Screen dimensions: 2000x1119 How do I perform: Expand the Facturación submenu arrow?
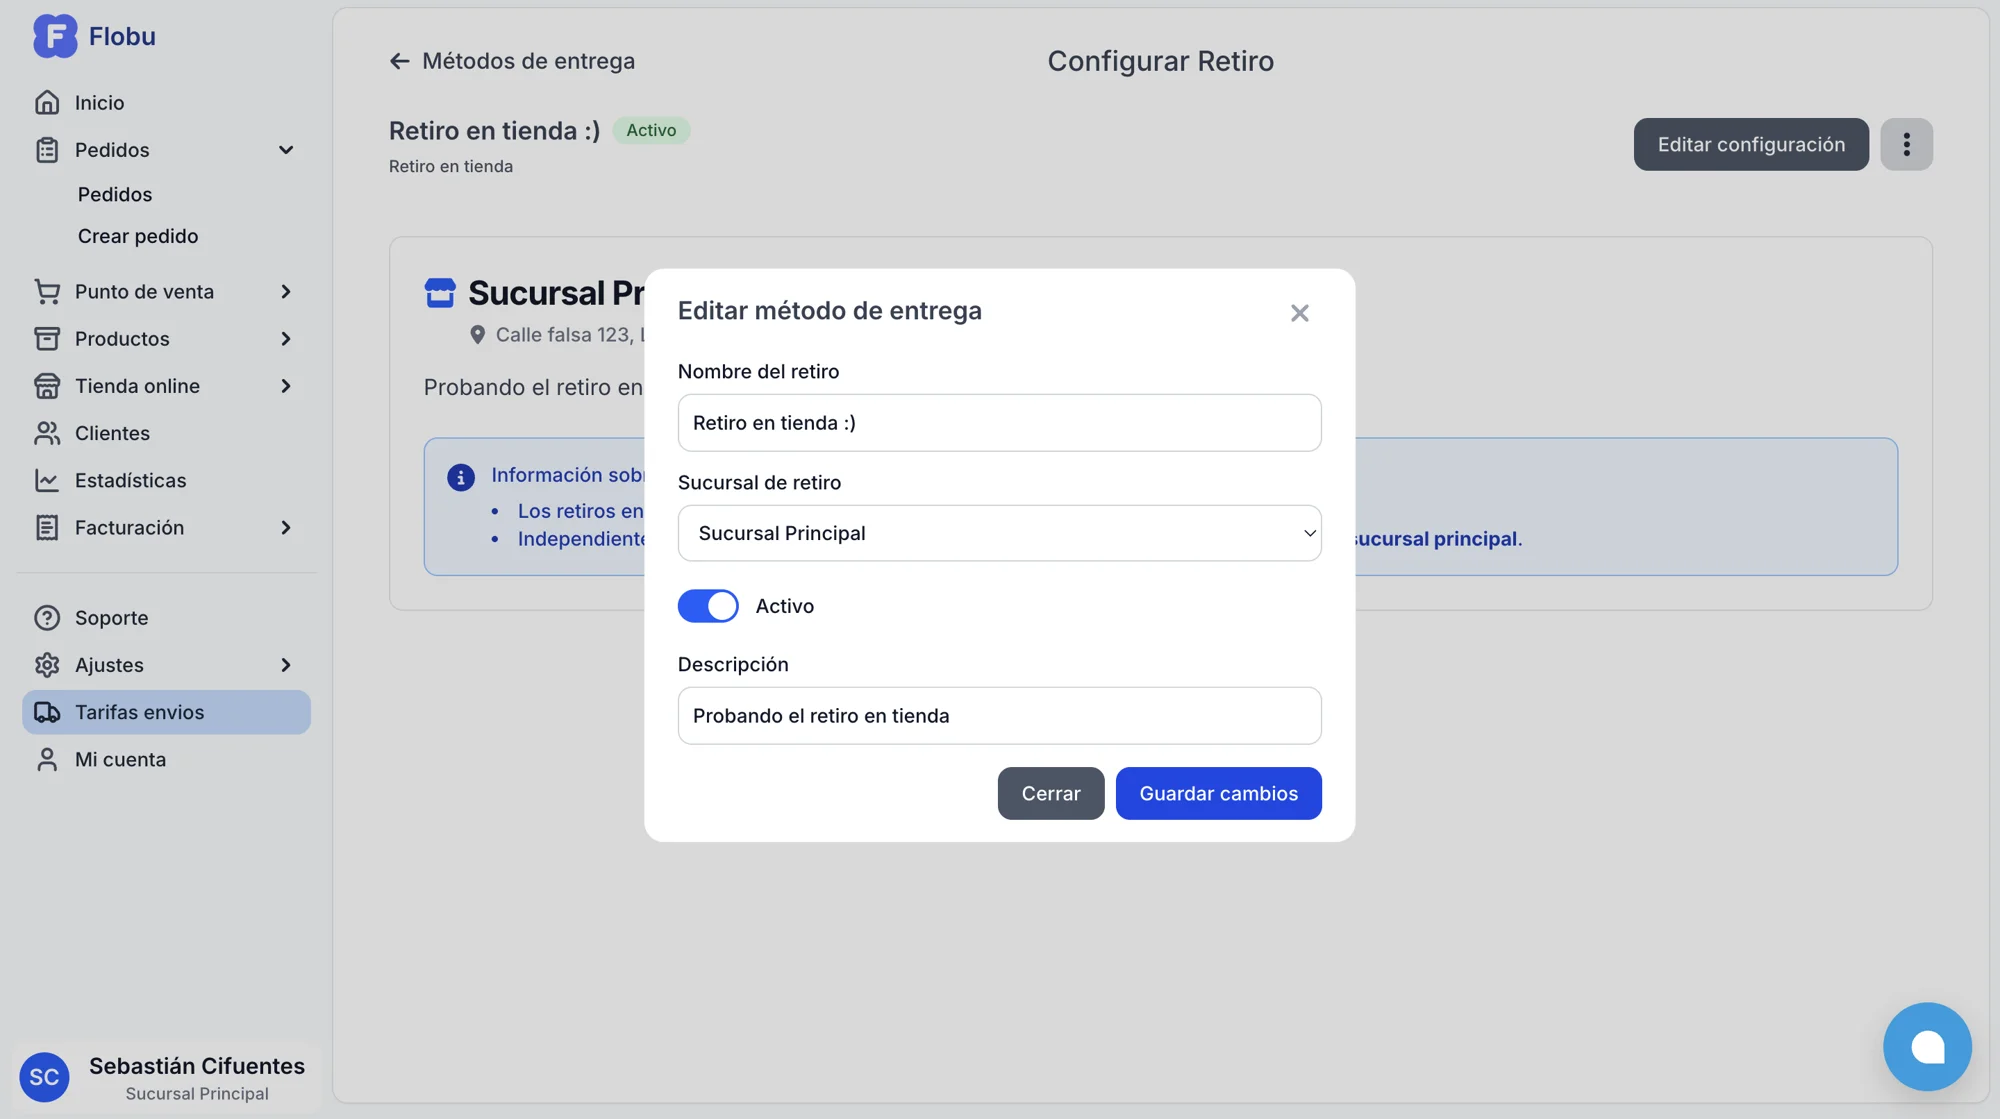pos(285,527)
